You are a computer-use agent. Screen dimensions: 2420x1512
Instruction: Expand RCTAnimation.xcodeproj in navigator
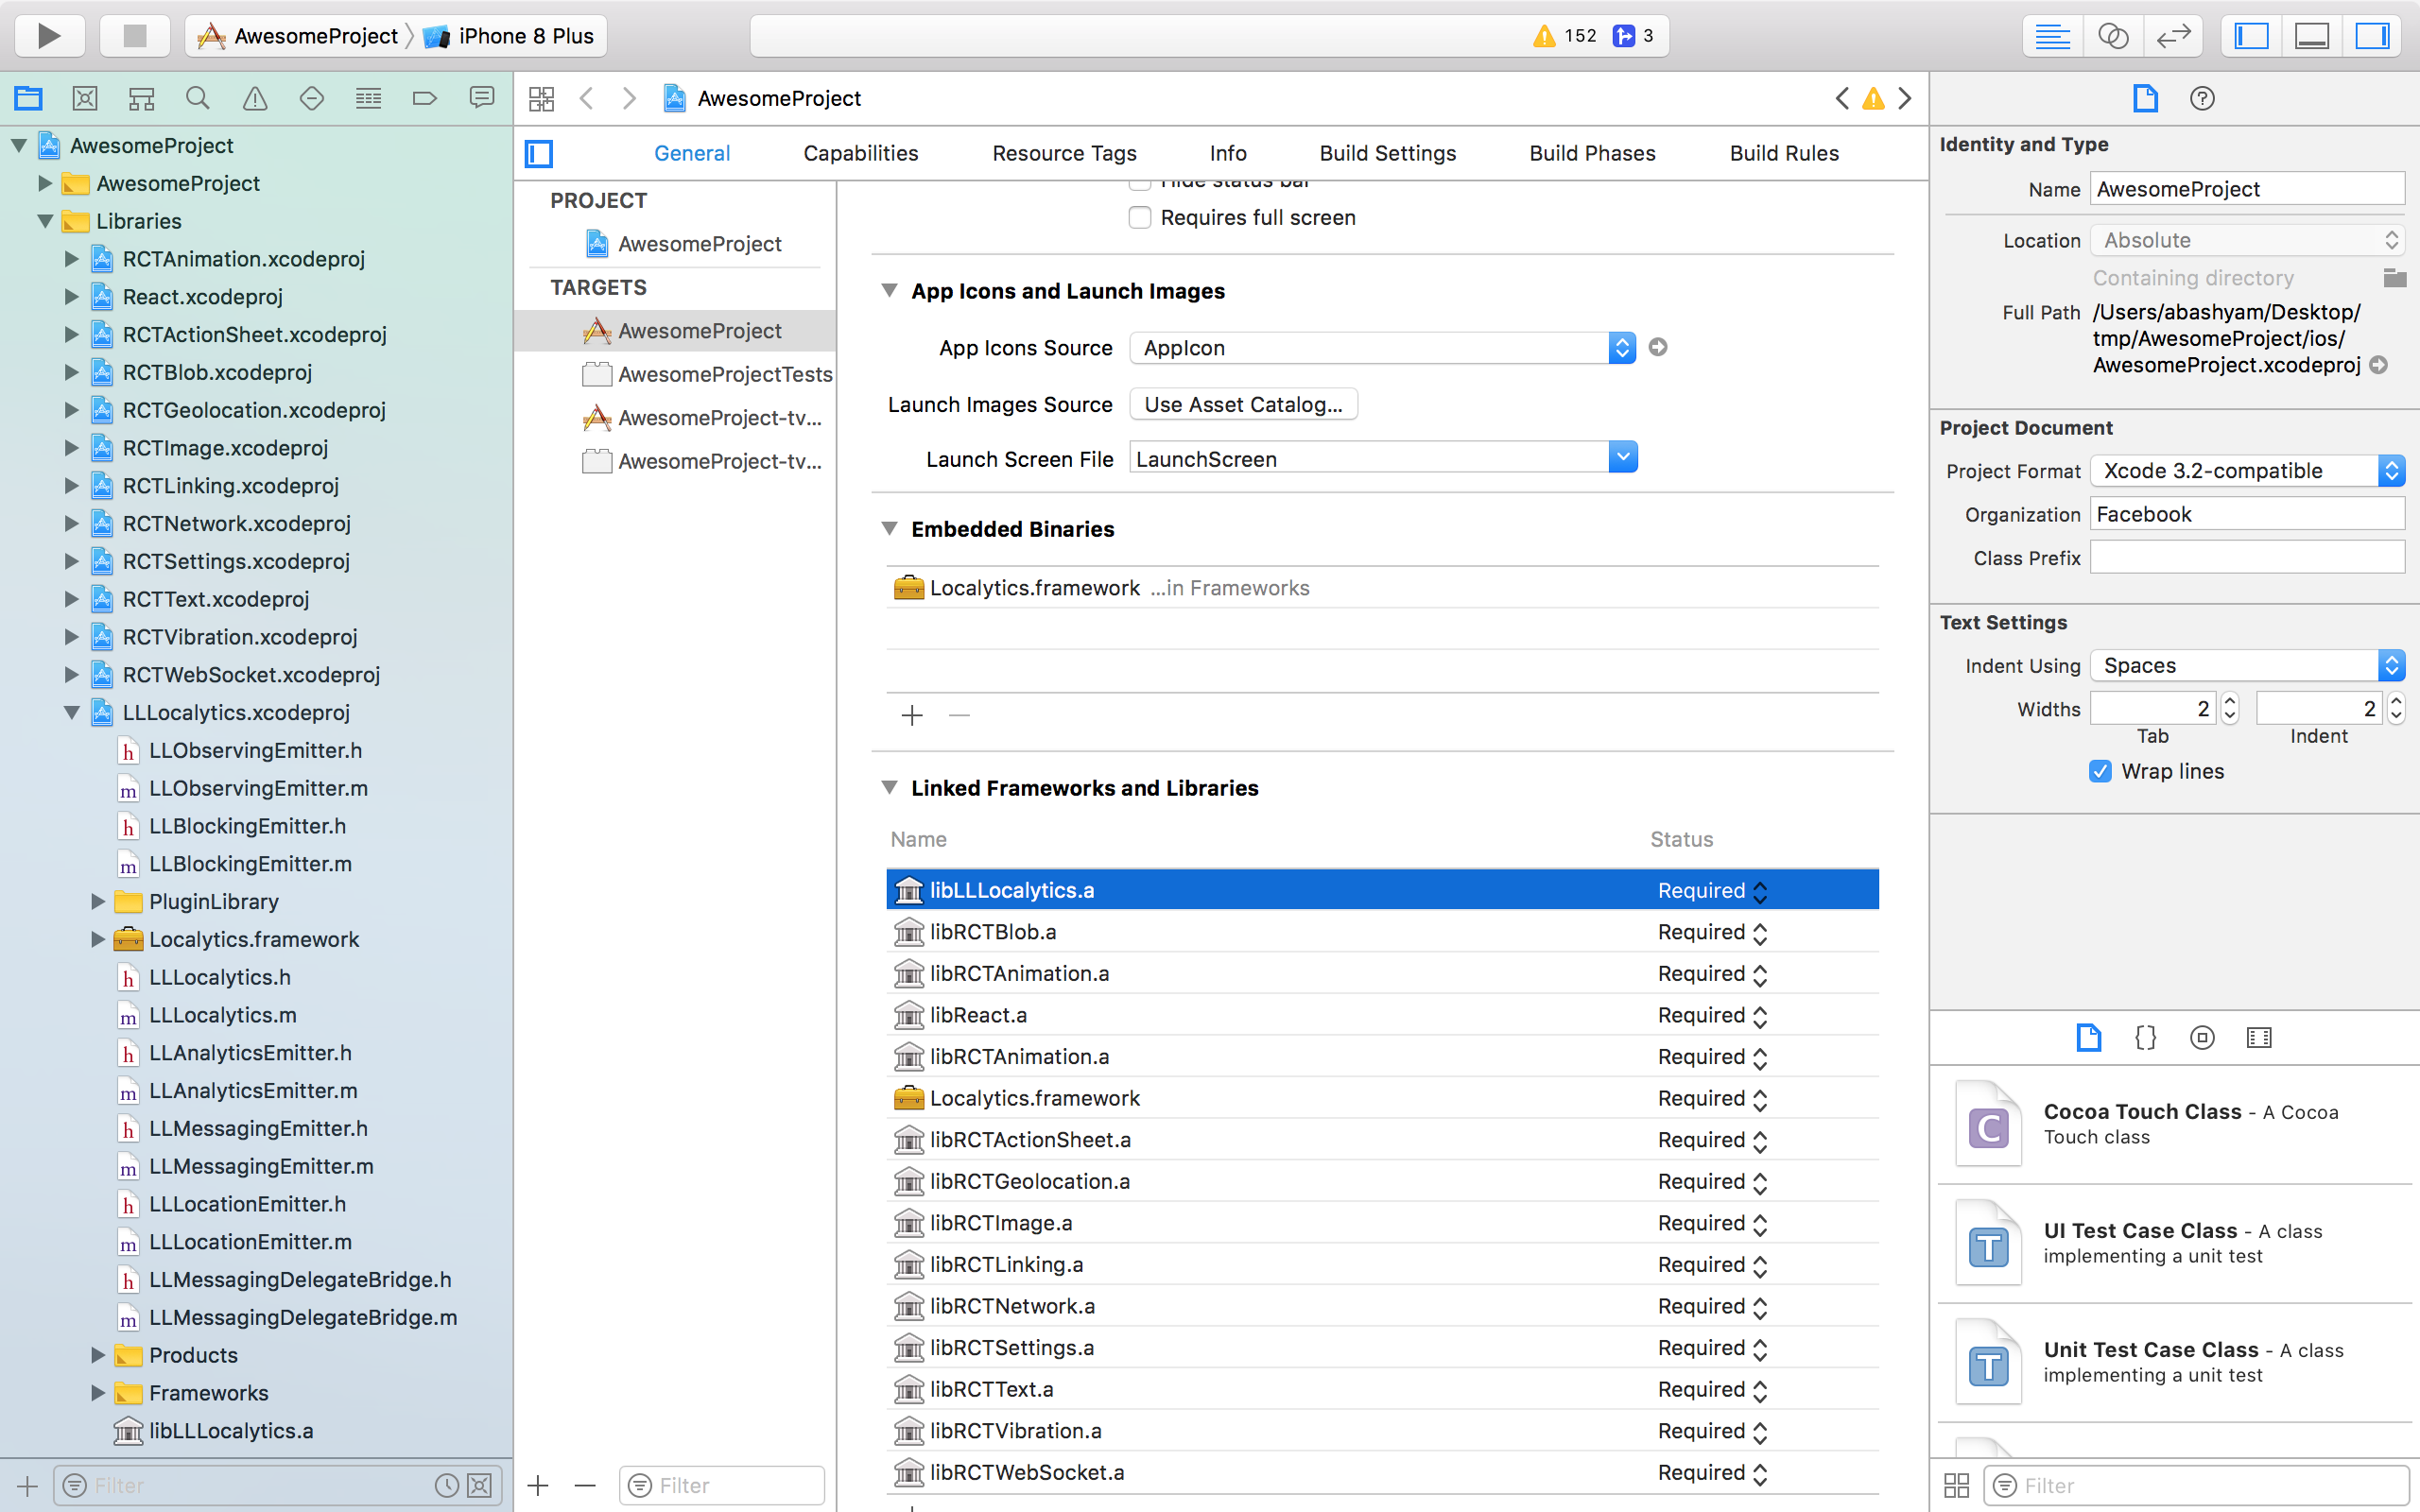[71, 259]
